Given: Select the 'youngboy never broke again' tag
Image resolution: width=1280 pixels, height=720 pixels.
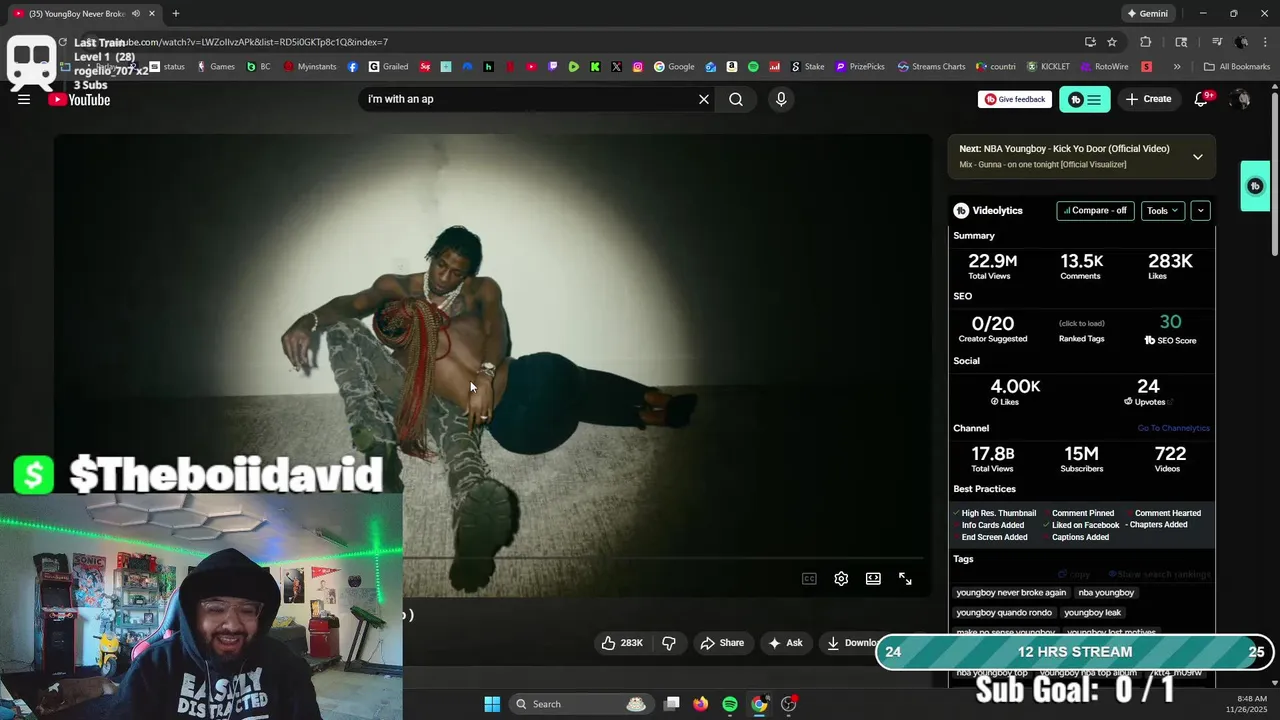Looking at the screenshot, I should [x=1011, y=592].
